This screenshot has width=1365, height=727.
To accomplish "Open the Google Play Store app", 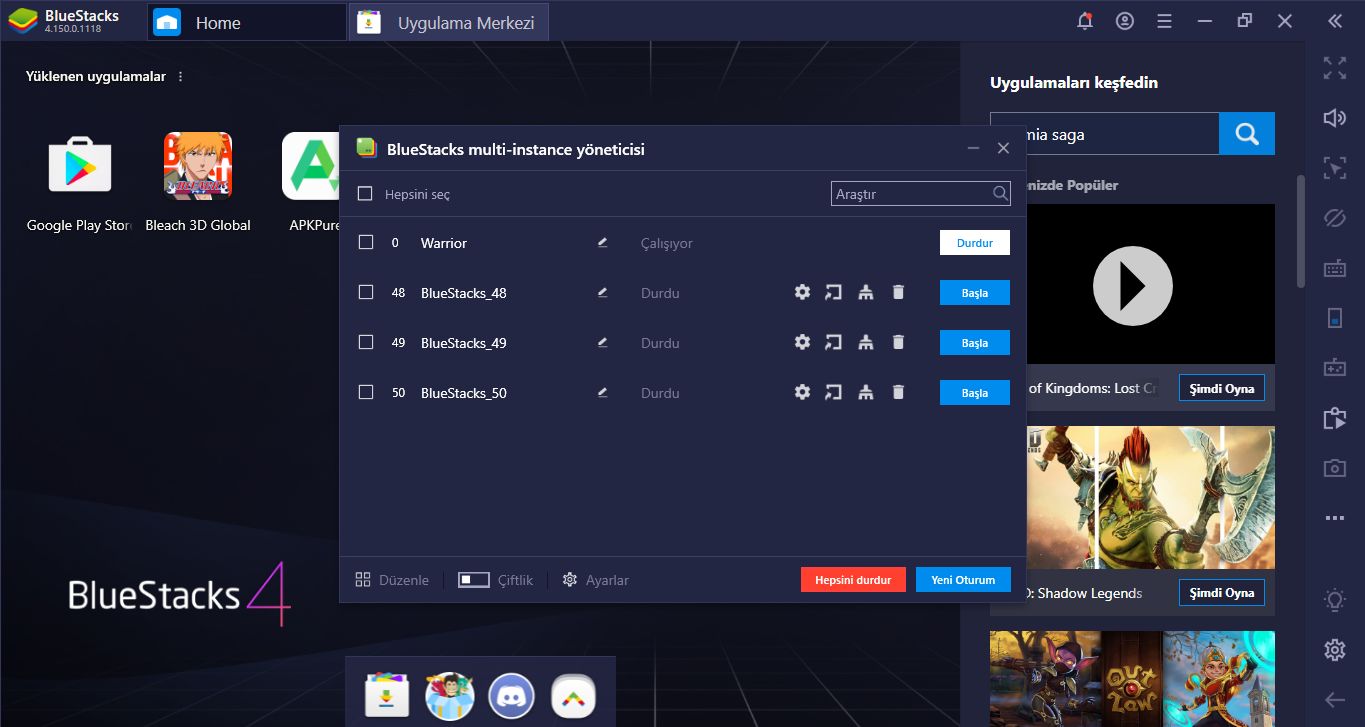I will (80, 166).
